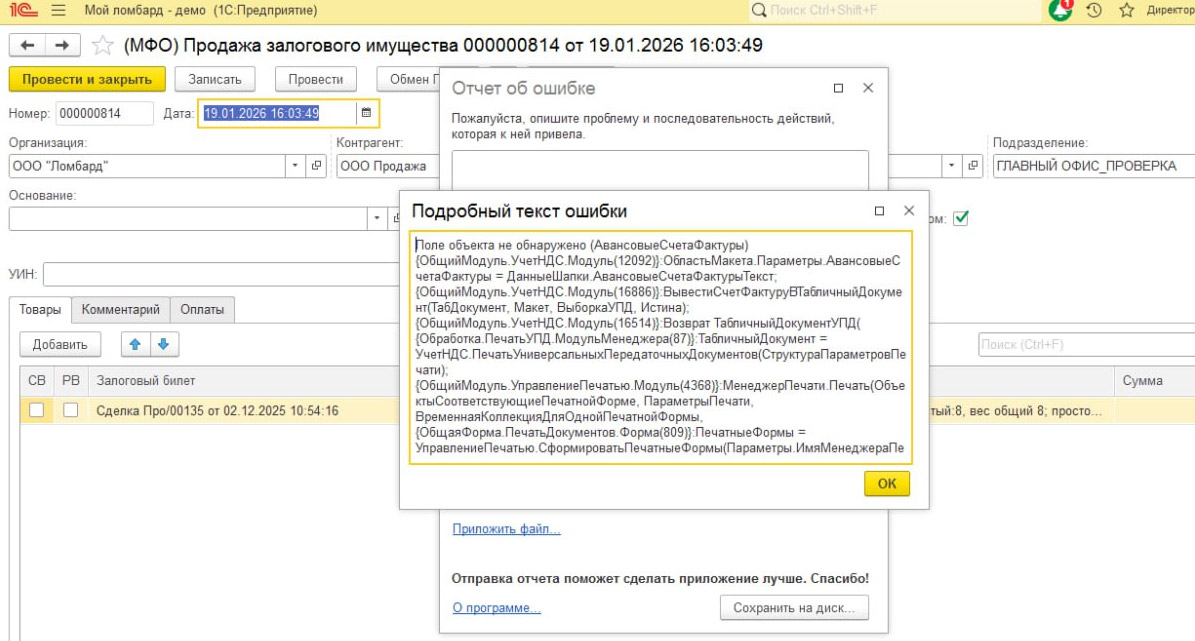Expand the Организация dropdown
The height and width of the screenshot is (641, 1195).
[296, 165]
